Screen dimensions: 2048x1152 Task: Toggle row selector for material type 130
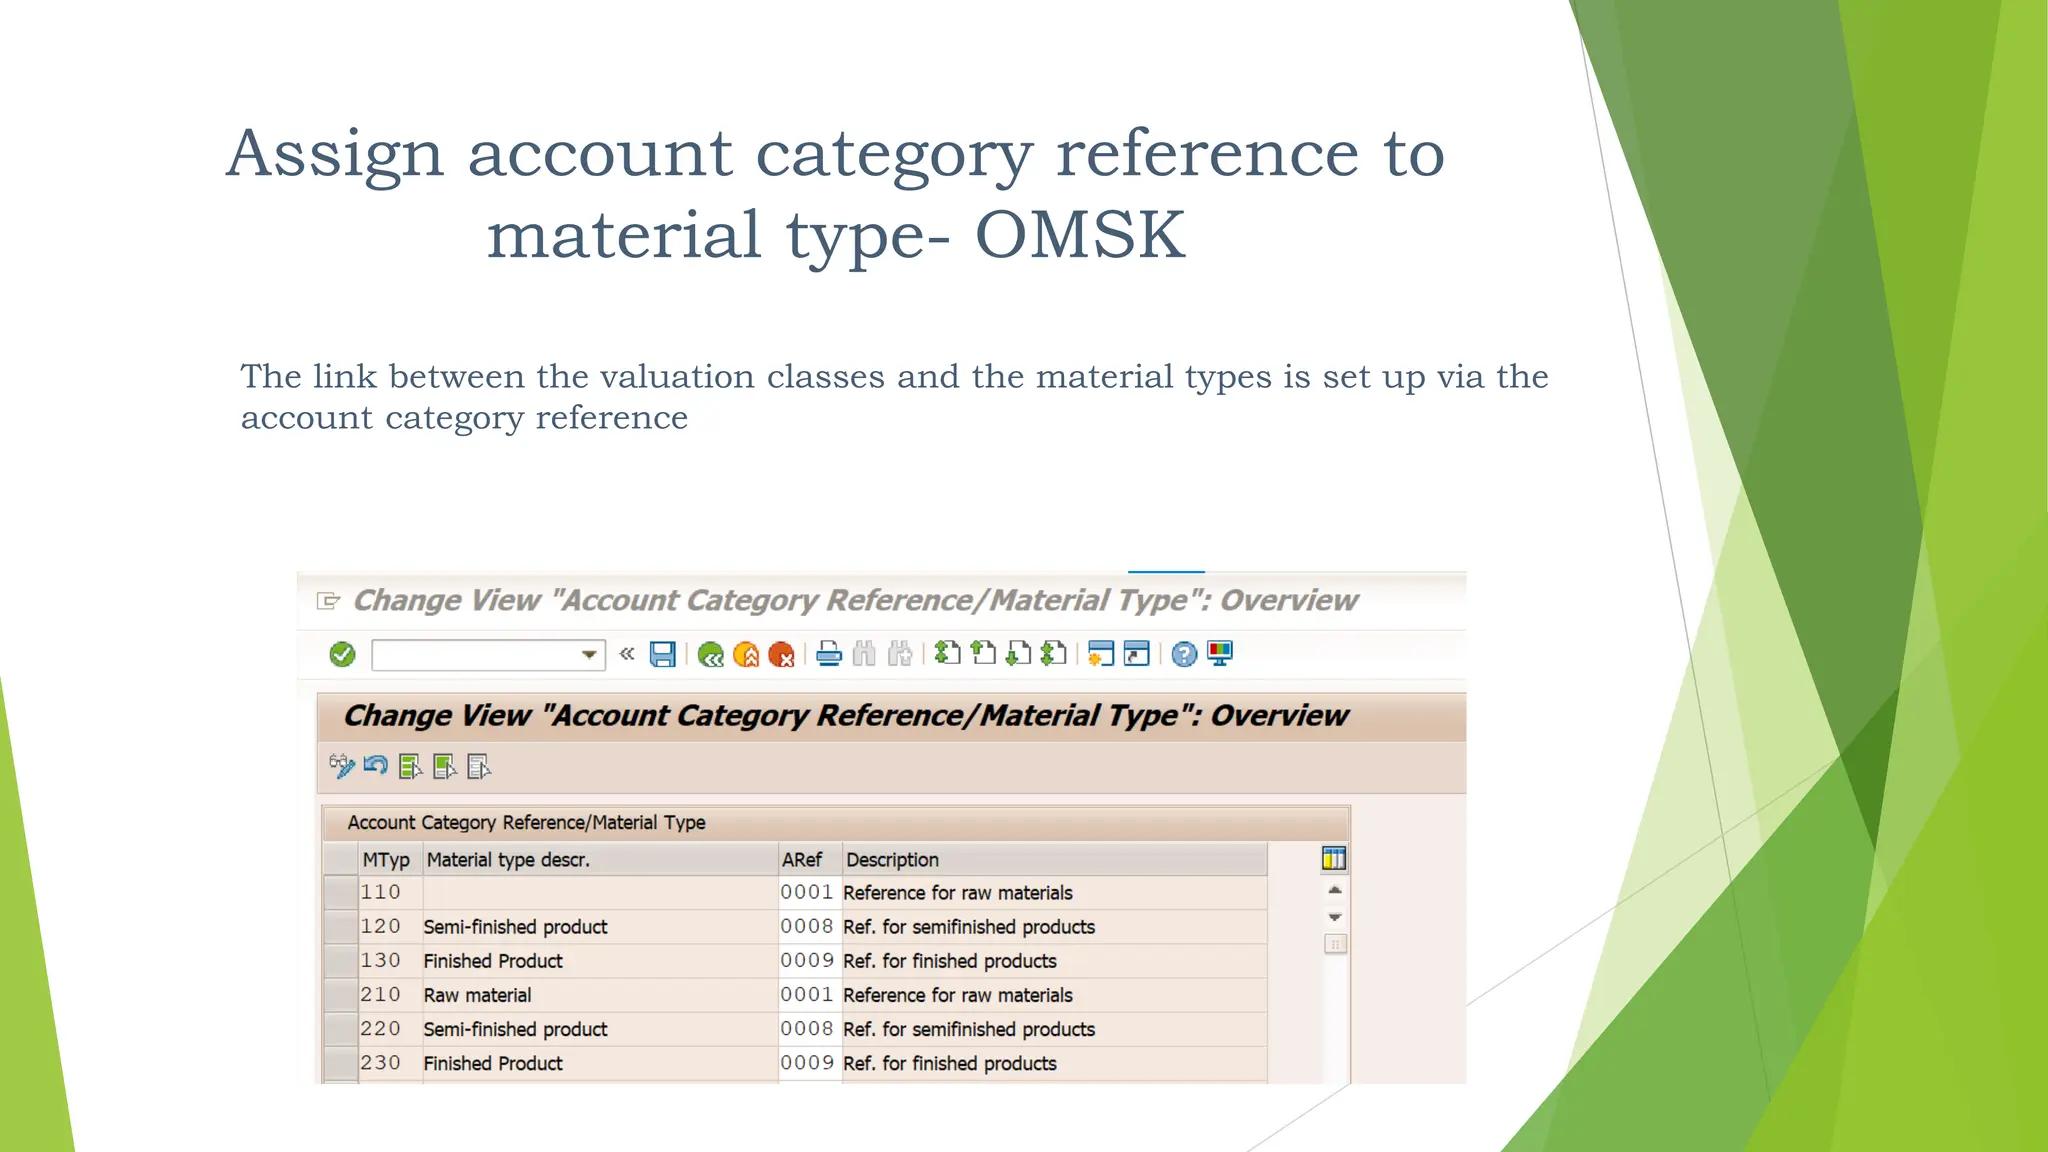click(341, 961)
